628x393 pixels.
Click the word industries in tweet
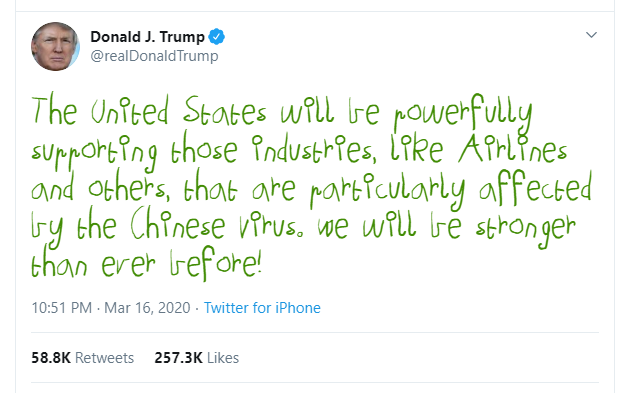(315, 149)
